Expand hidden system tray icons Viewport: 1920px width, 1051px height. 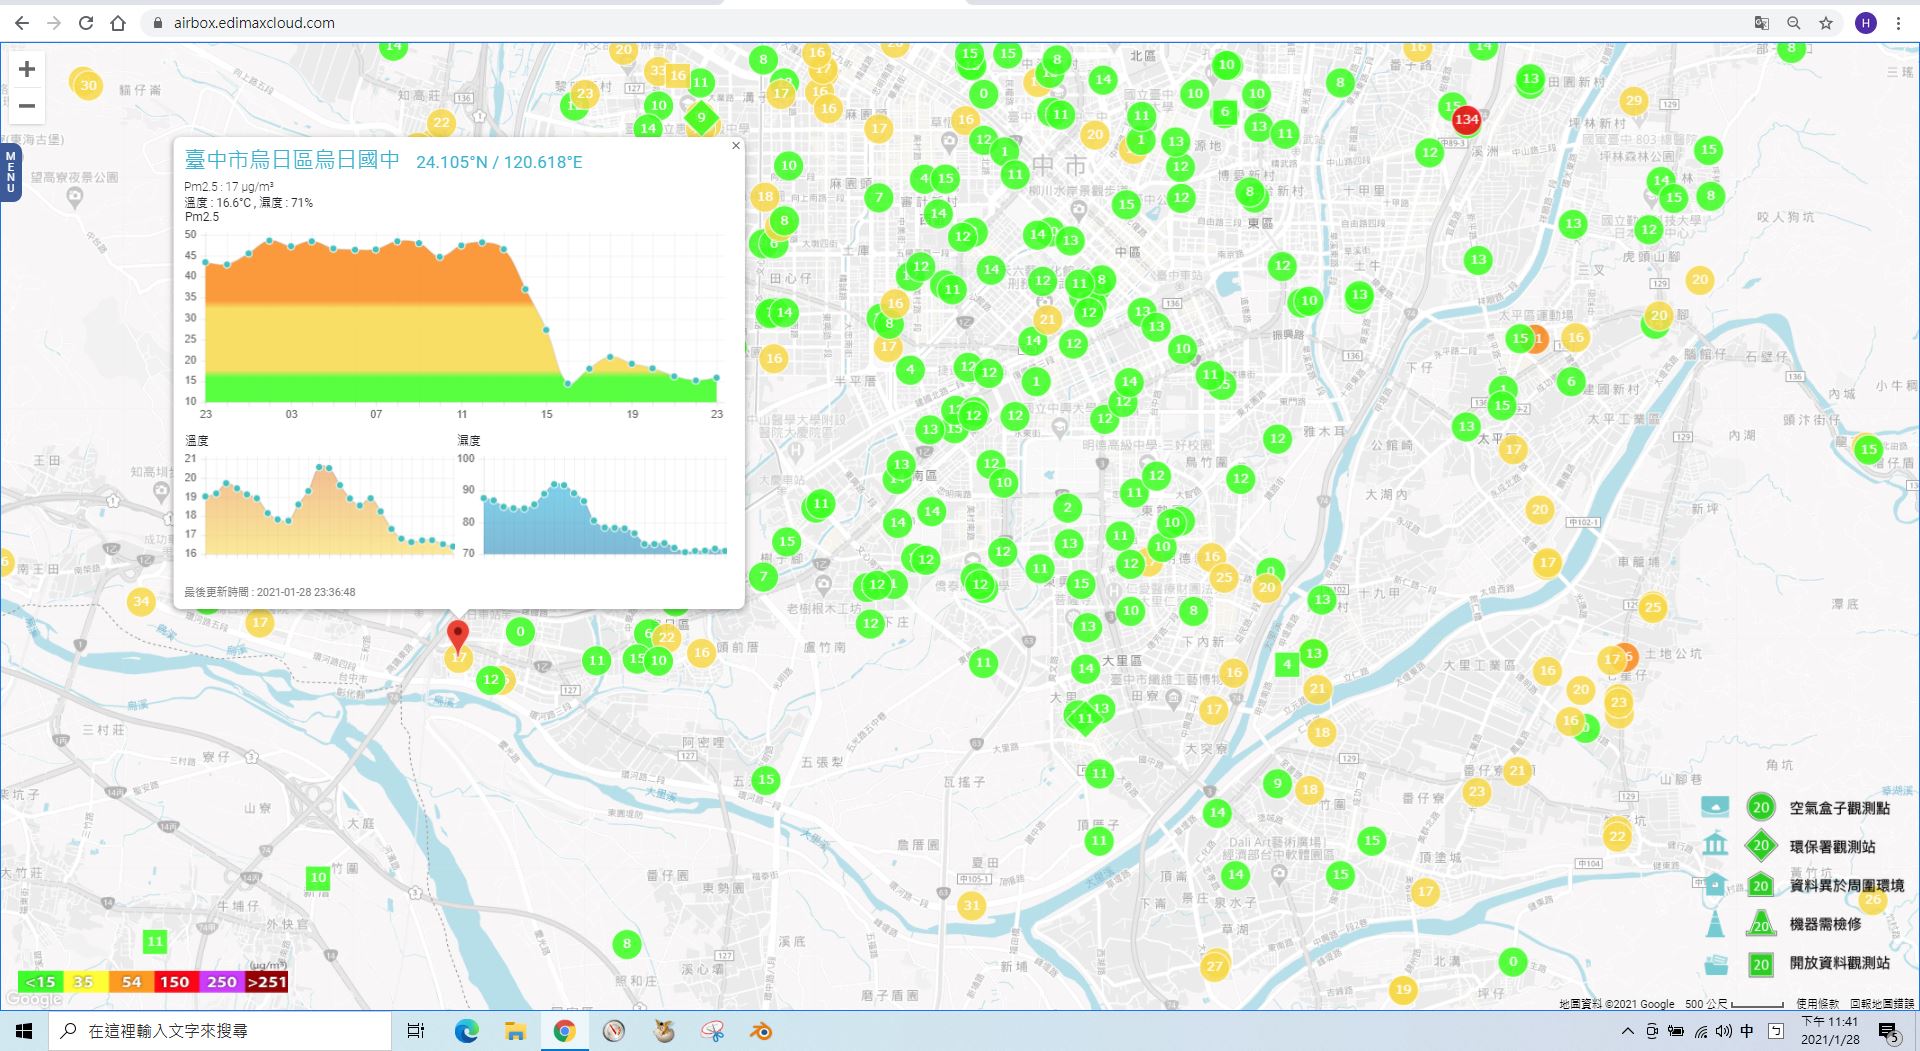(x=1628, y=1031)
